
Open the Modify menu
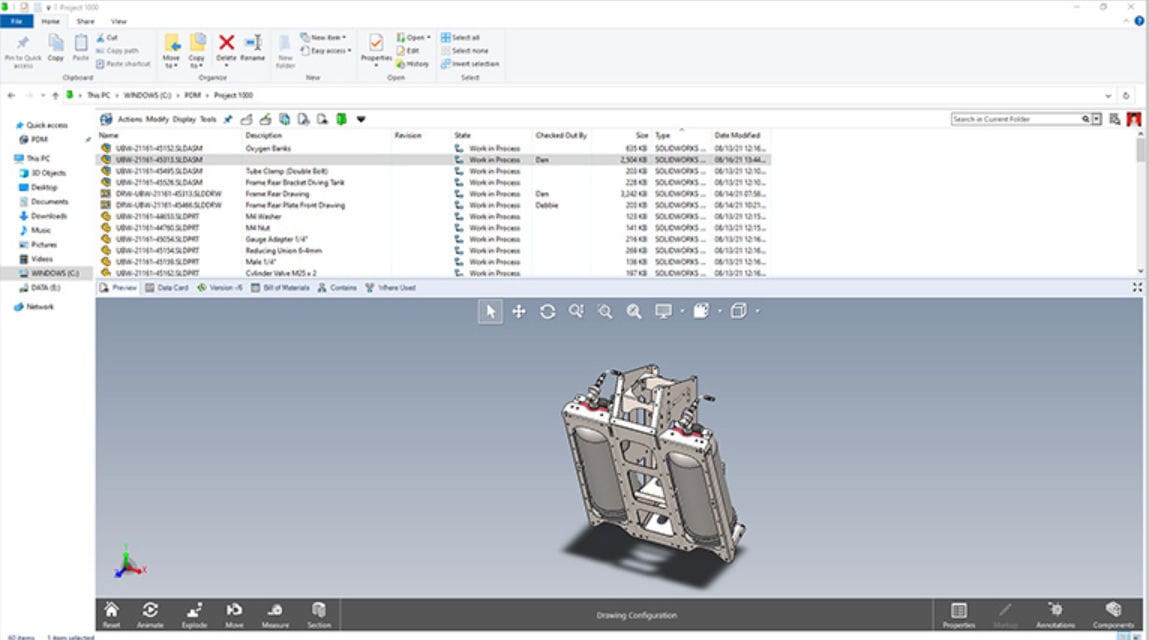[x=157, y=119]
